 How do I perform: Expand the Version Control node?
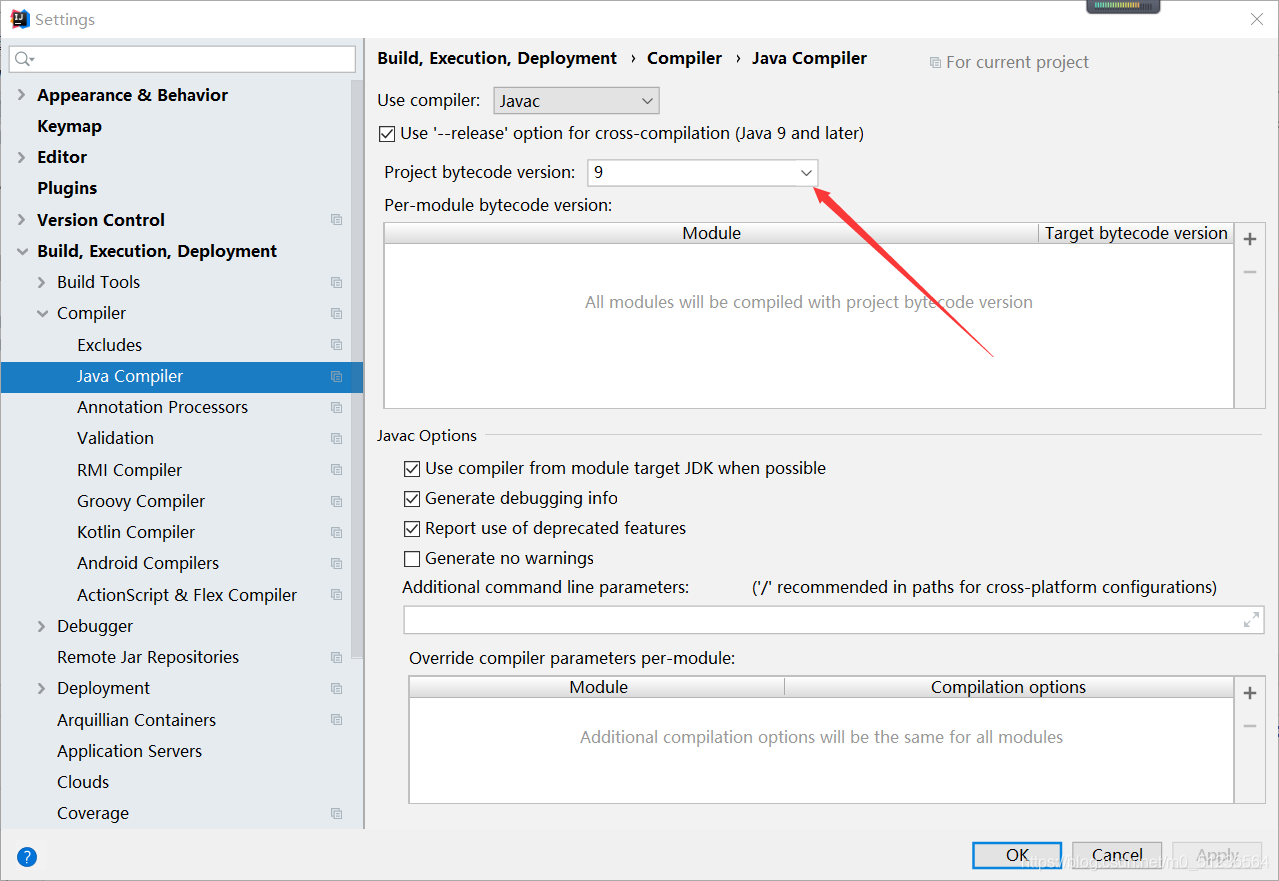click(22, 220)
